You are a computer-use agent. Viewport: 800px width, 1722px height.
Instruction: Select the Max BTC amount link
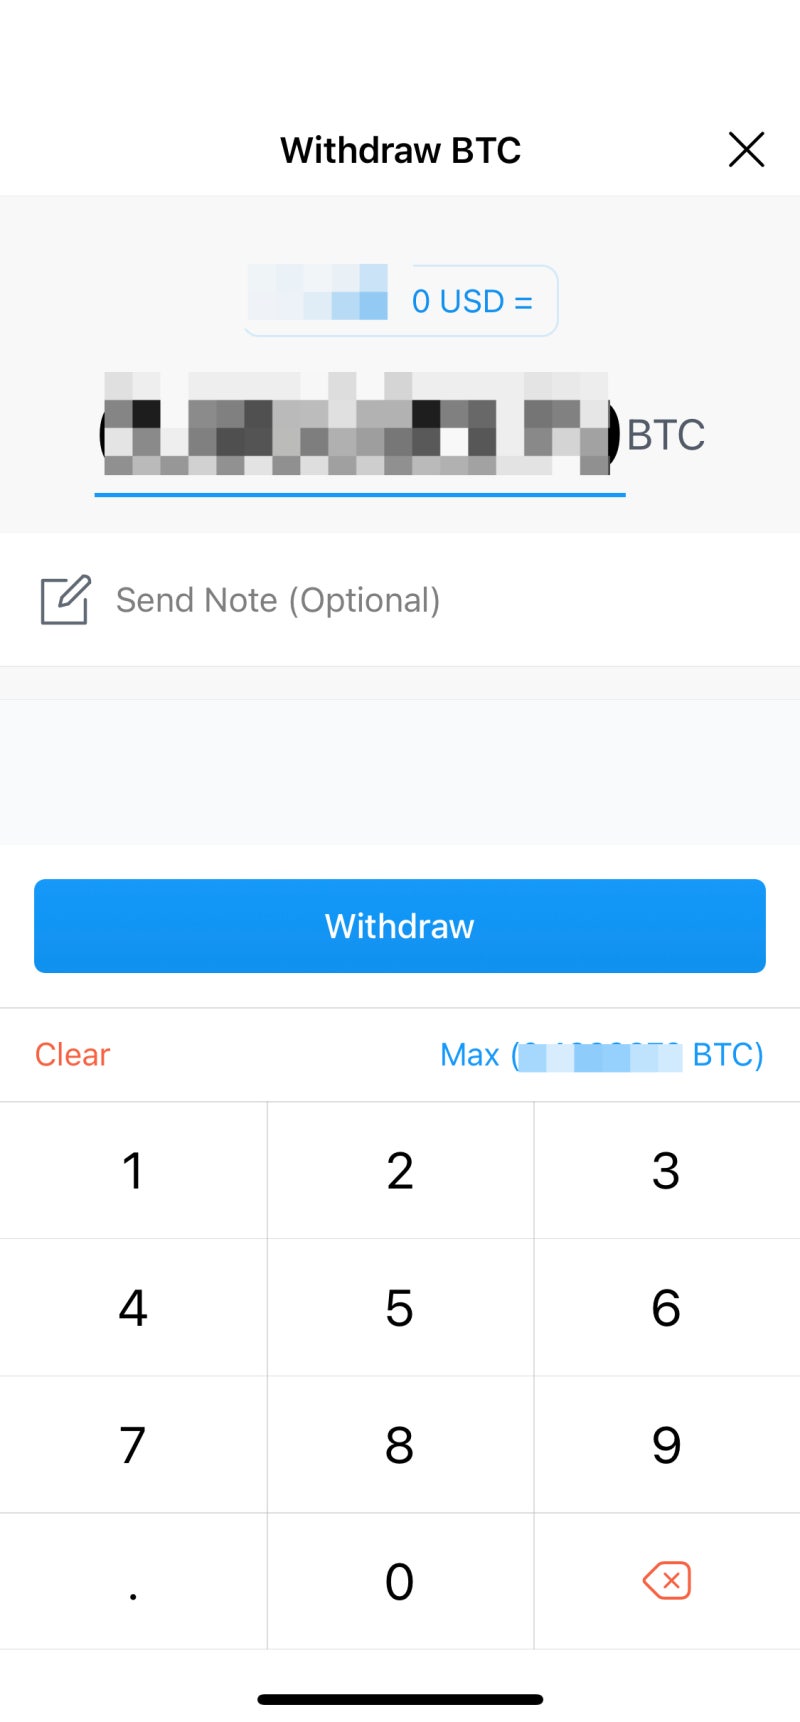(602, 1054)
